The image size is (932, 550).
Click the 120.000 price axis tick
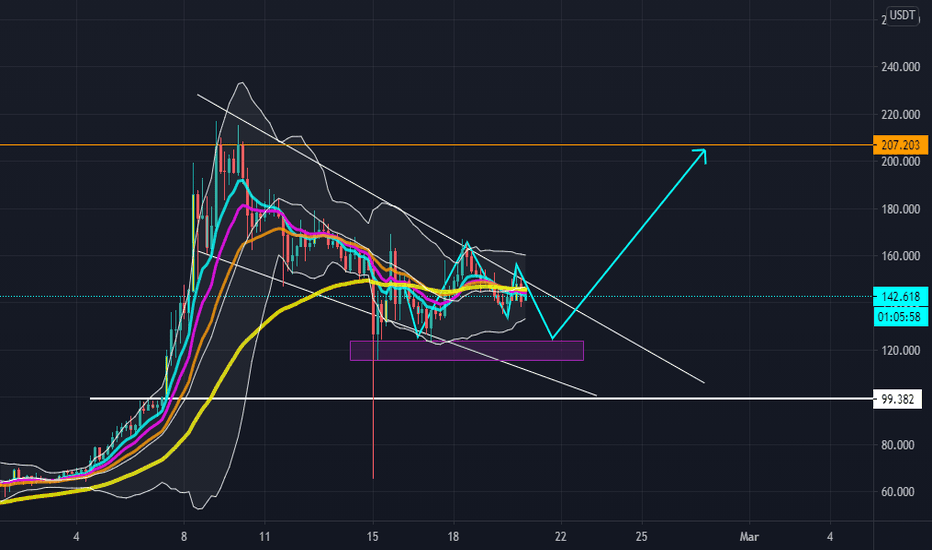(900, 351)
